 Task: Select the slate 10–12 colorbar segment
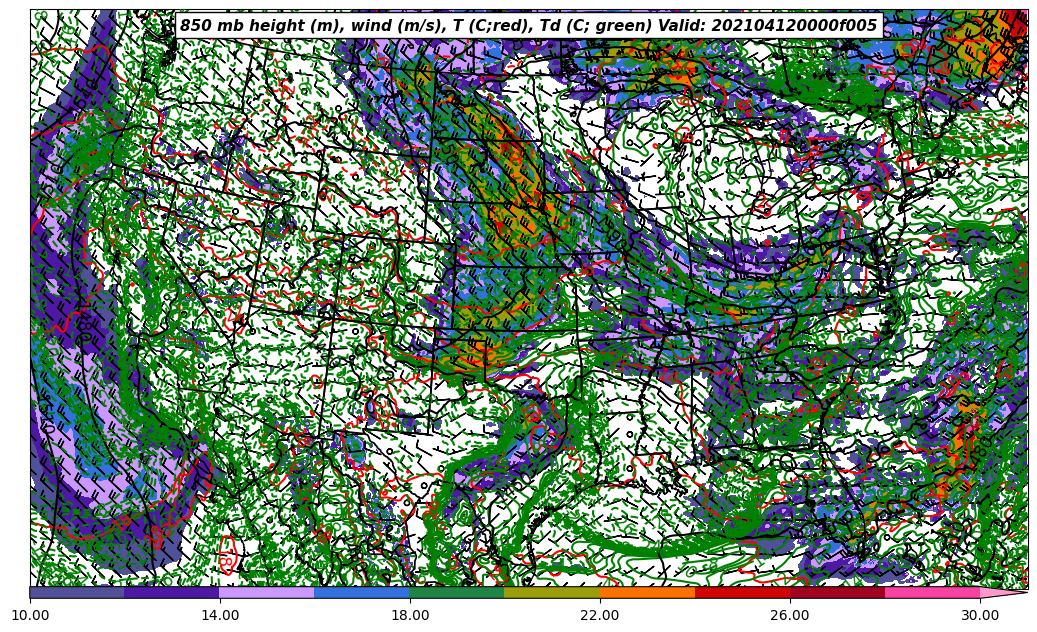[x=77, y=593]
